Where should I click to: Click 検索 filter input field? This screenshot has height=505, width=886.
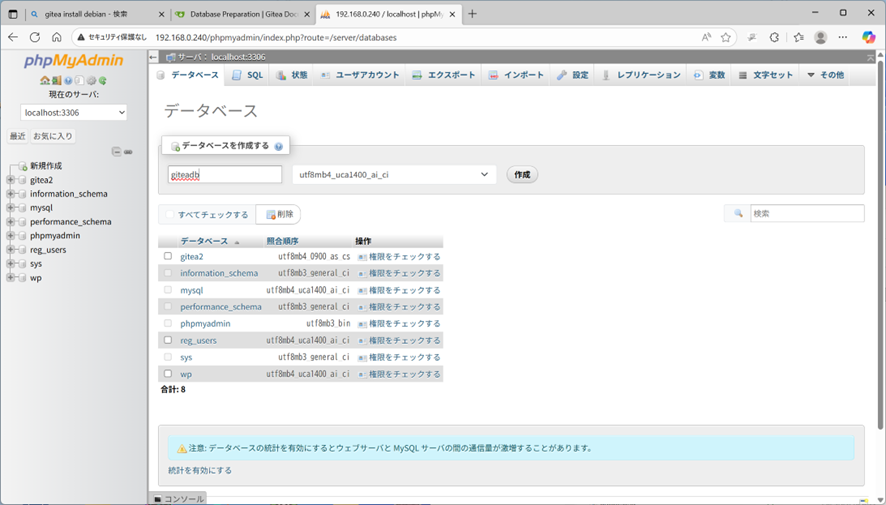(807, 213)
